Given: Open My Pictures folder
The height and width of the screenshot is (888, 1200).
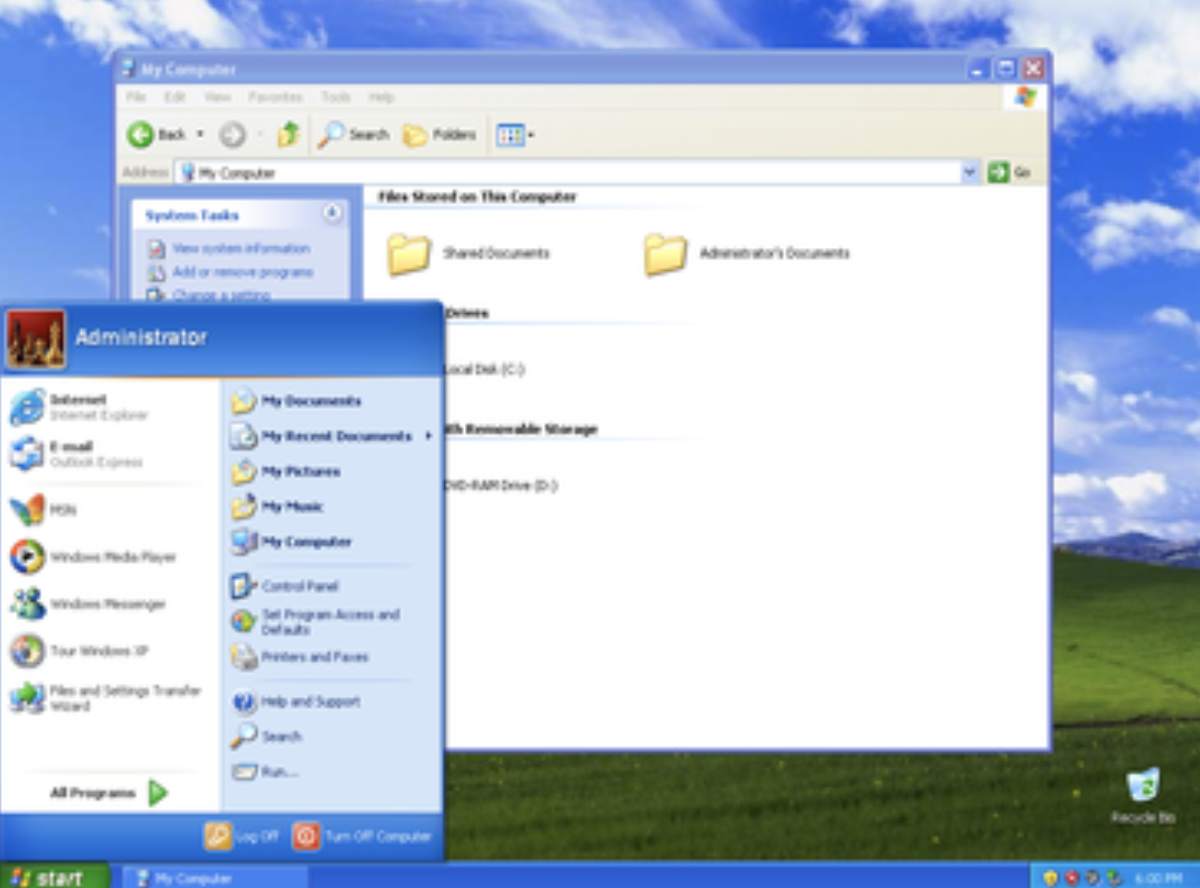Looking at the screenshot, I should (x=287, y=471).
